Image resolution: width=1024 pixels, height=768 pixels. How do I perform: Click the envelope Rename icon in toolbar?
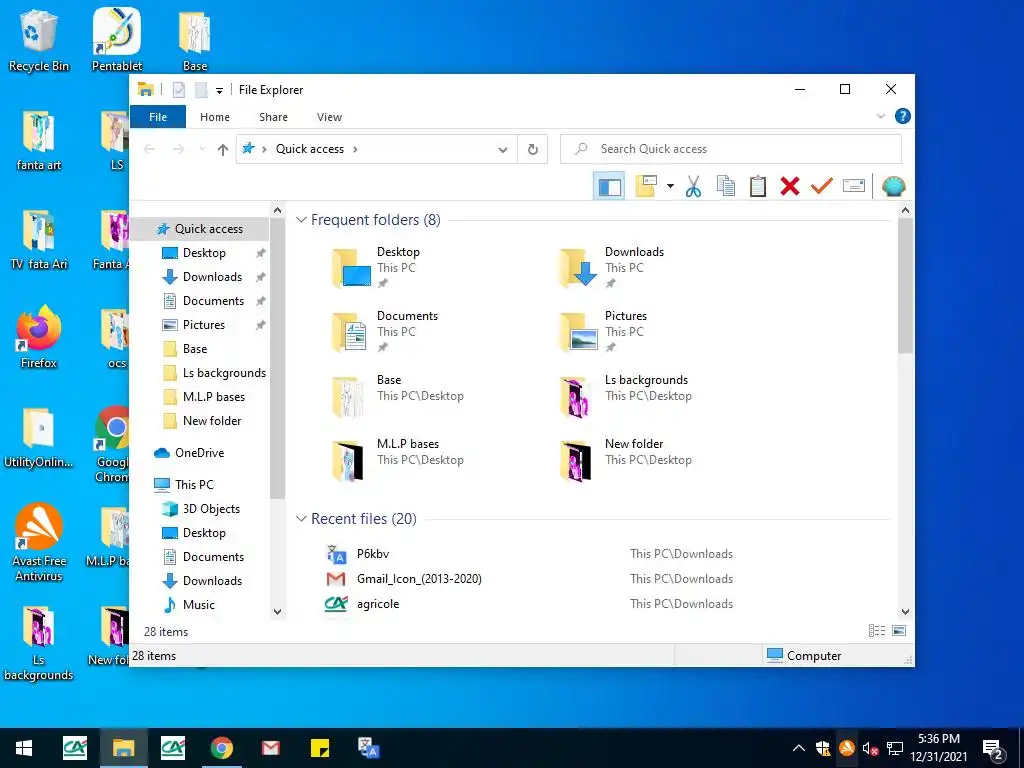(854, 187)
